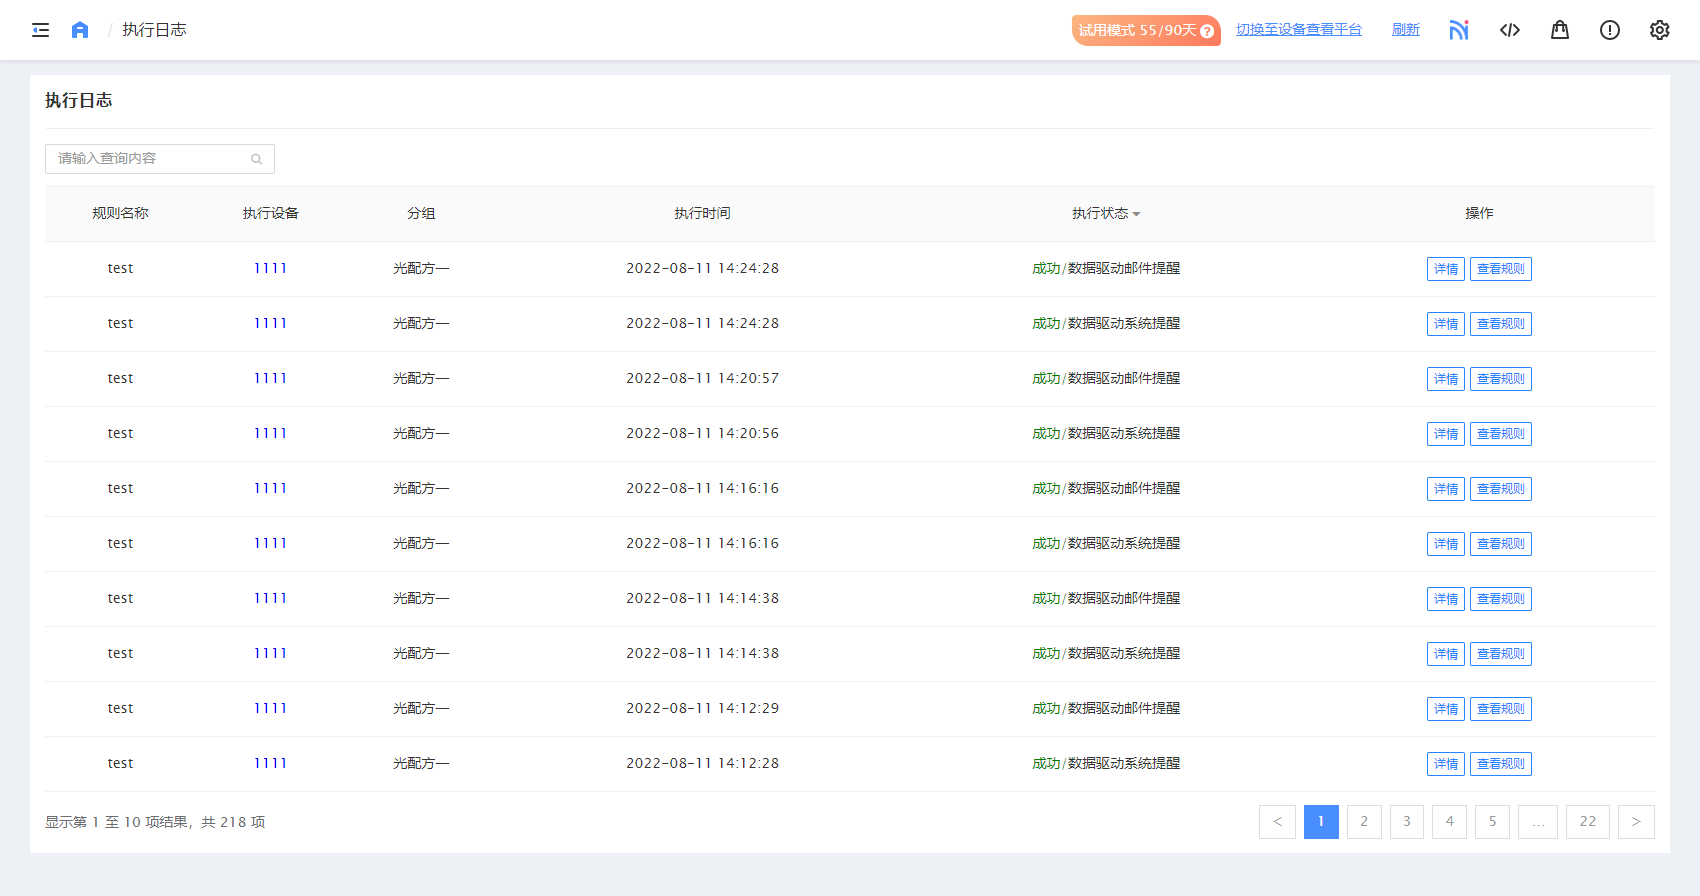The height and width of the screenshot is (896, 1700).
Task: Click the trial mode help question mark
Action: [1207, 31]
